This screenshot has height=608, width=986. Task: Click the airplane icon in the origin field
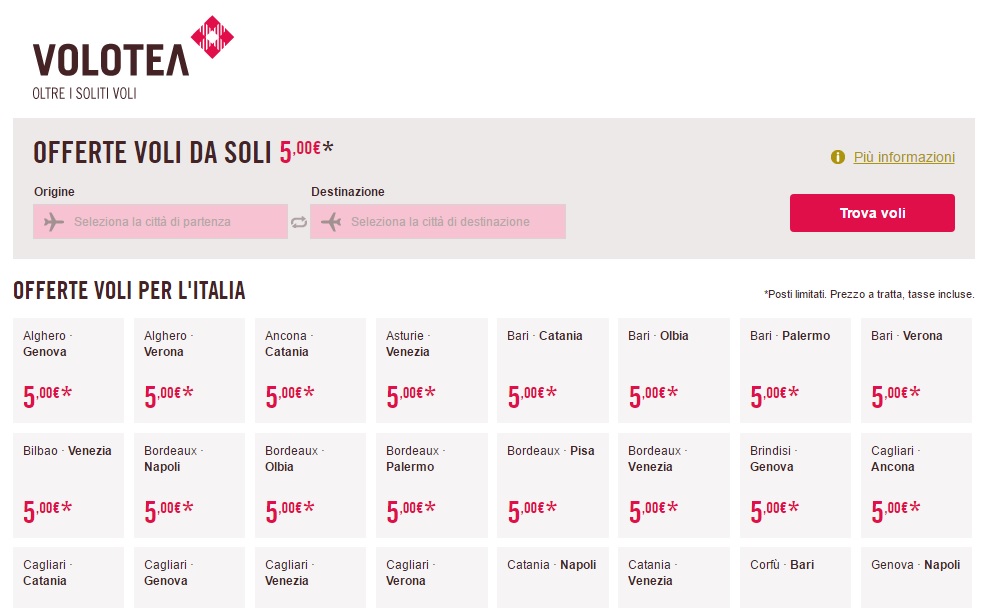tap(54, 222)
